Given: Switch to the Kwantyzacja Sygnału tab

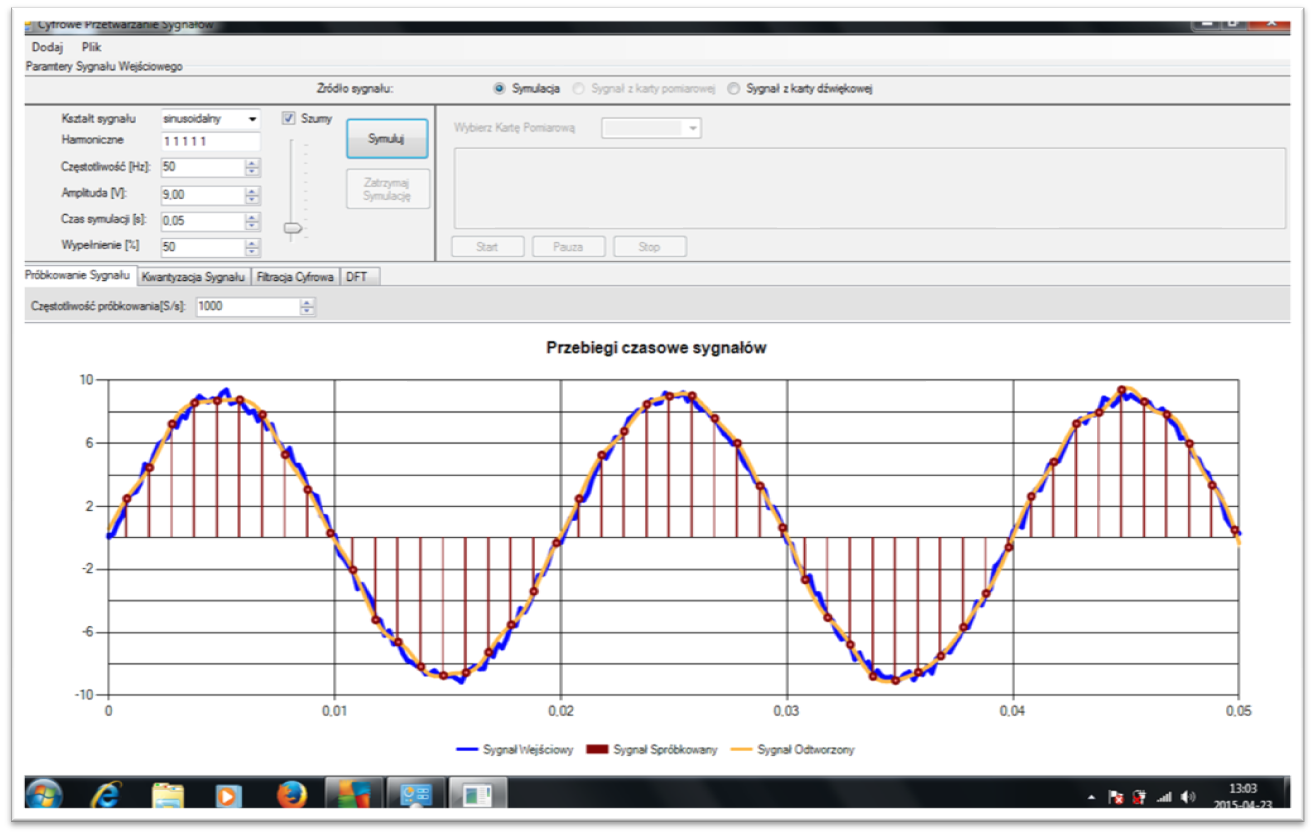Looking at the screenshot, I should tap(194, 277).
